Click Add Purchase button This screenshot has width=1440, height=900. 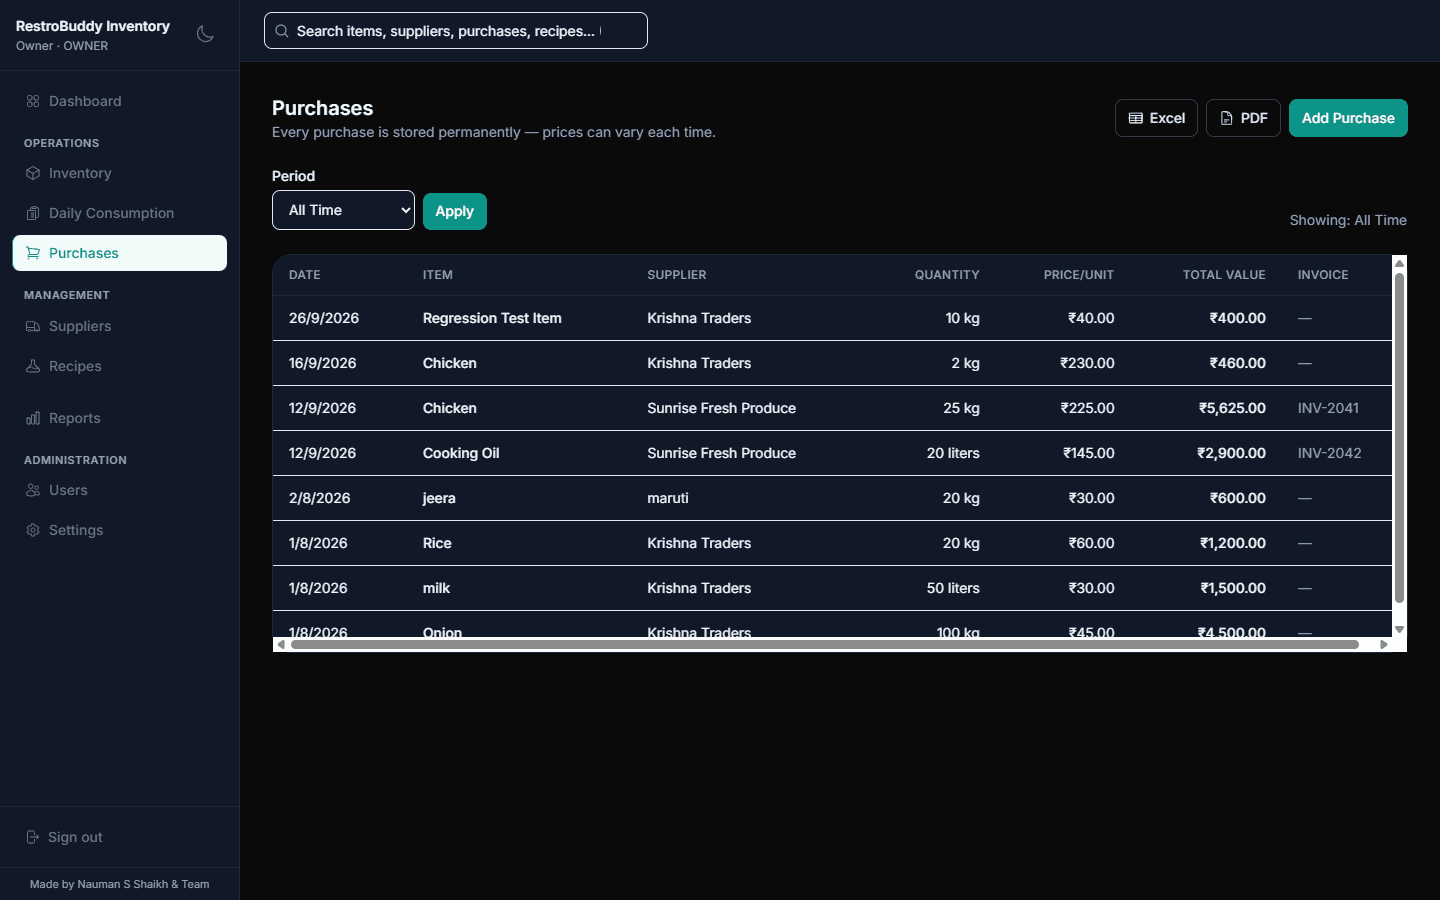click(1348, 118)
